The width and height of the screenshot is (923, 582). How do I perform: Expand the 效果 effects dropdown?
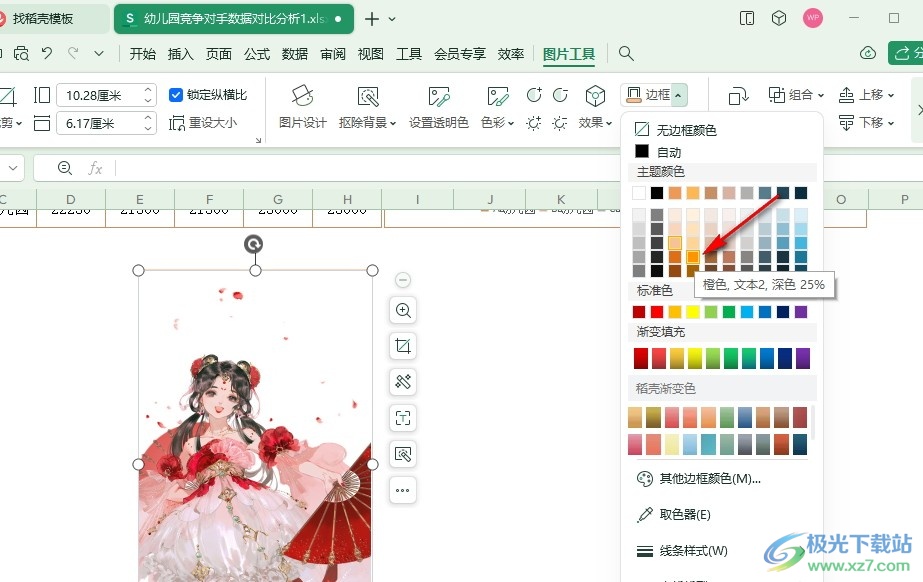[x=609, y=123]
